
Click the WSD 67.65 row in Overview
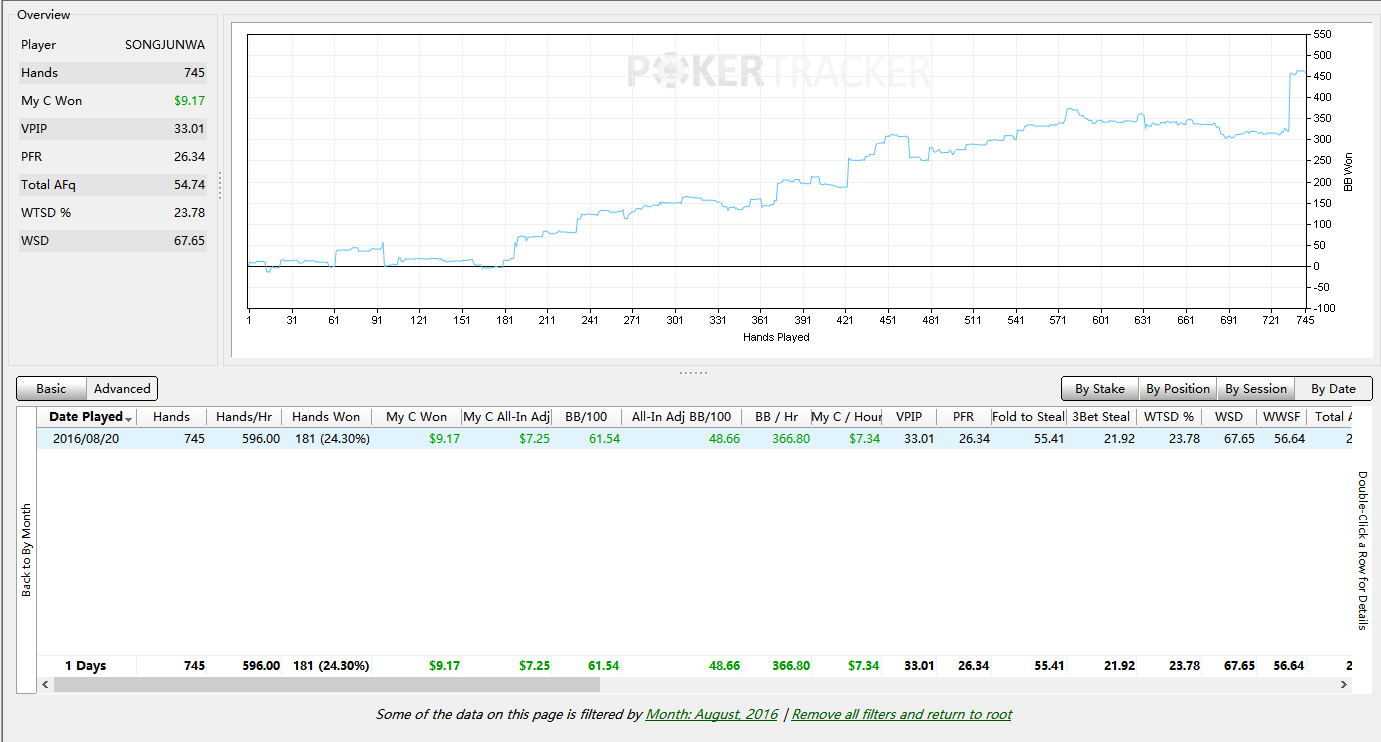[113, 241]
